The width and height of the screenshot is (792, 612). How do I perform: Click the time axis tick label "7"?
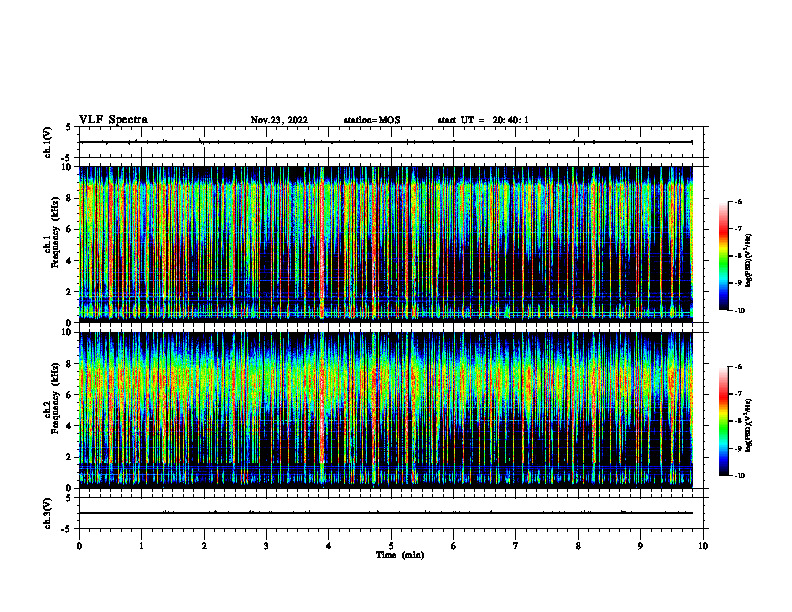tap(516, 546)
